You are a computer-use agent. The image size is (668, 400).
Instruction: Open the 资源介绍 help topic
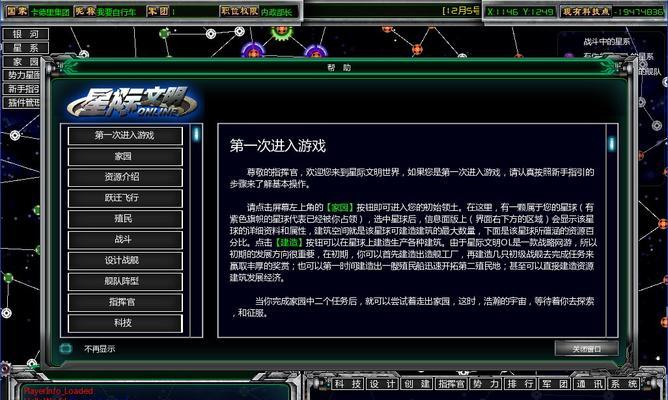coord(125,177)
